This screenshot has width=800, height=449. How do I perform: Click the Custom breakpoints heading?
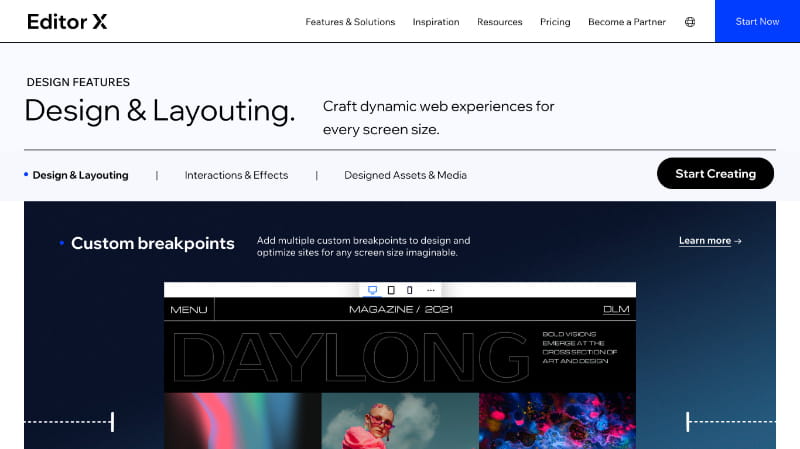pyautogui.click(x=153, y=243)
